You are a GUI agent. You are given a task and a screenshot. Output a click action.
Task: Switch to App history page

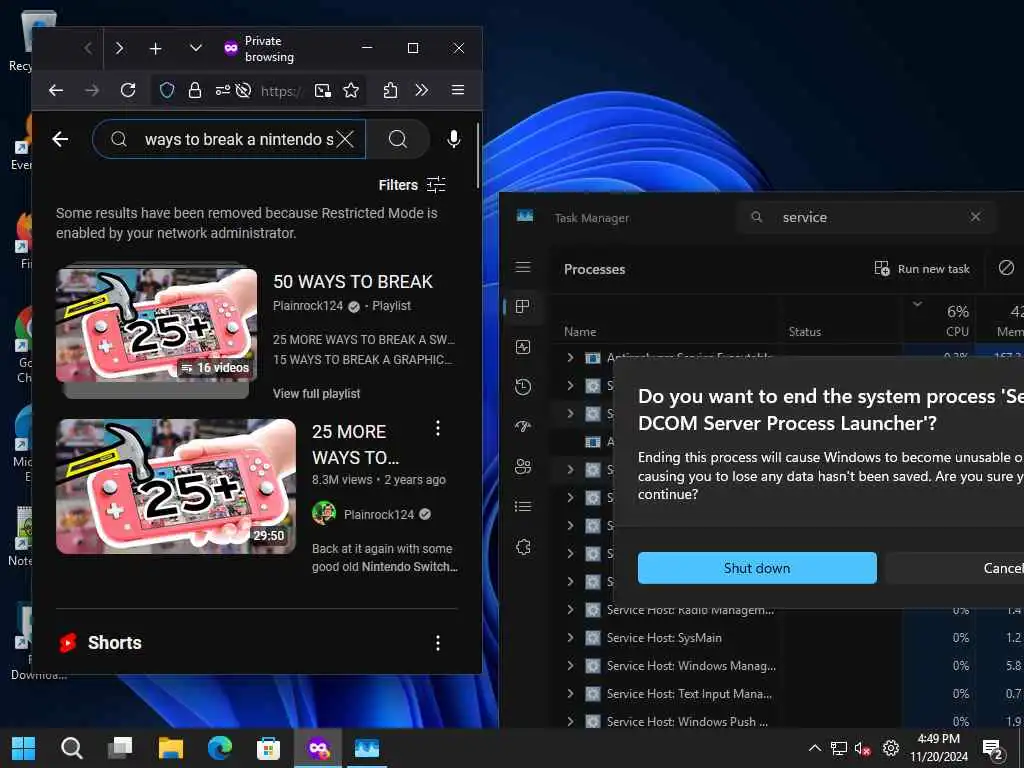click(x=523, y=387)
